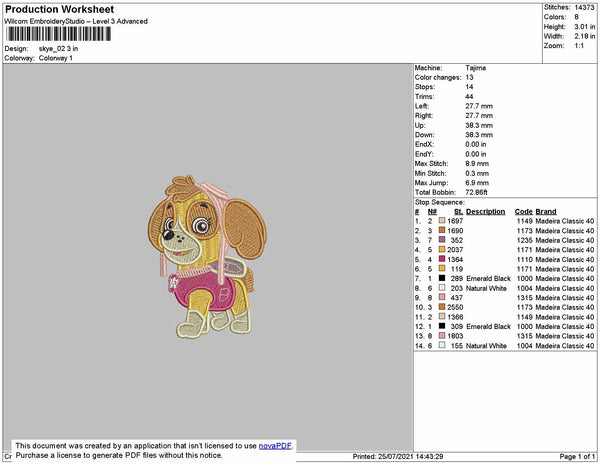Image resolution: width=600 pixels, height=464 pixels.
Task: Click the Stop Sequence label
Action: (440, 202)
